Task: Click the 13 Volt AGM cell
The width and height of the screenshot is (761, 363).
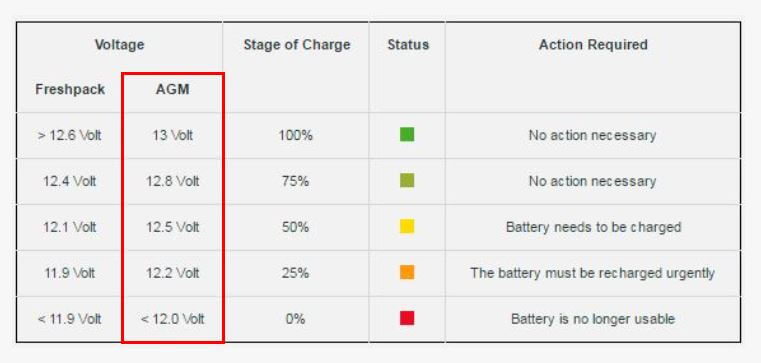Action: [172, 135]
